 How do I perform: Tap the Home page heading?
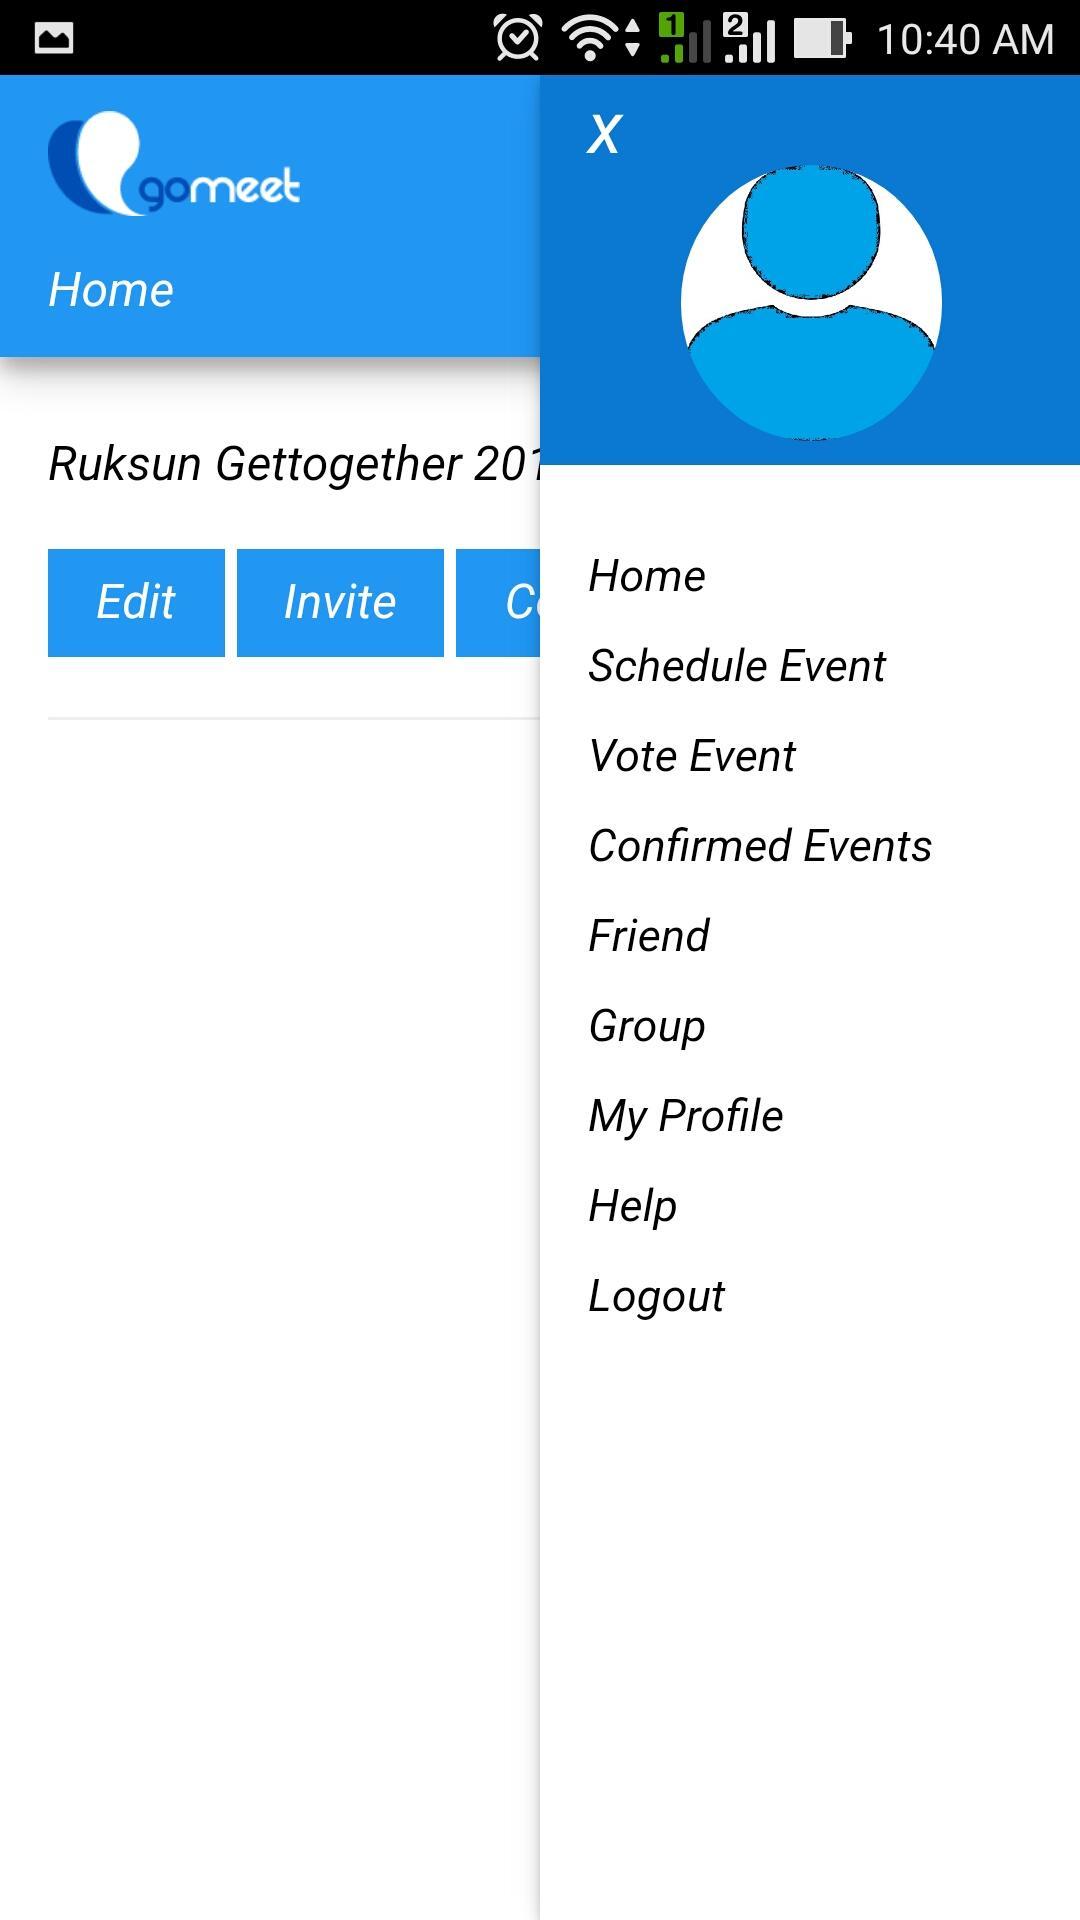(111, 290)
